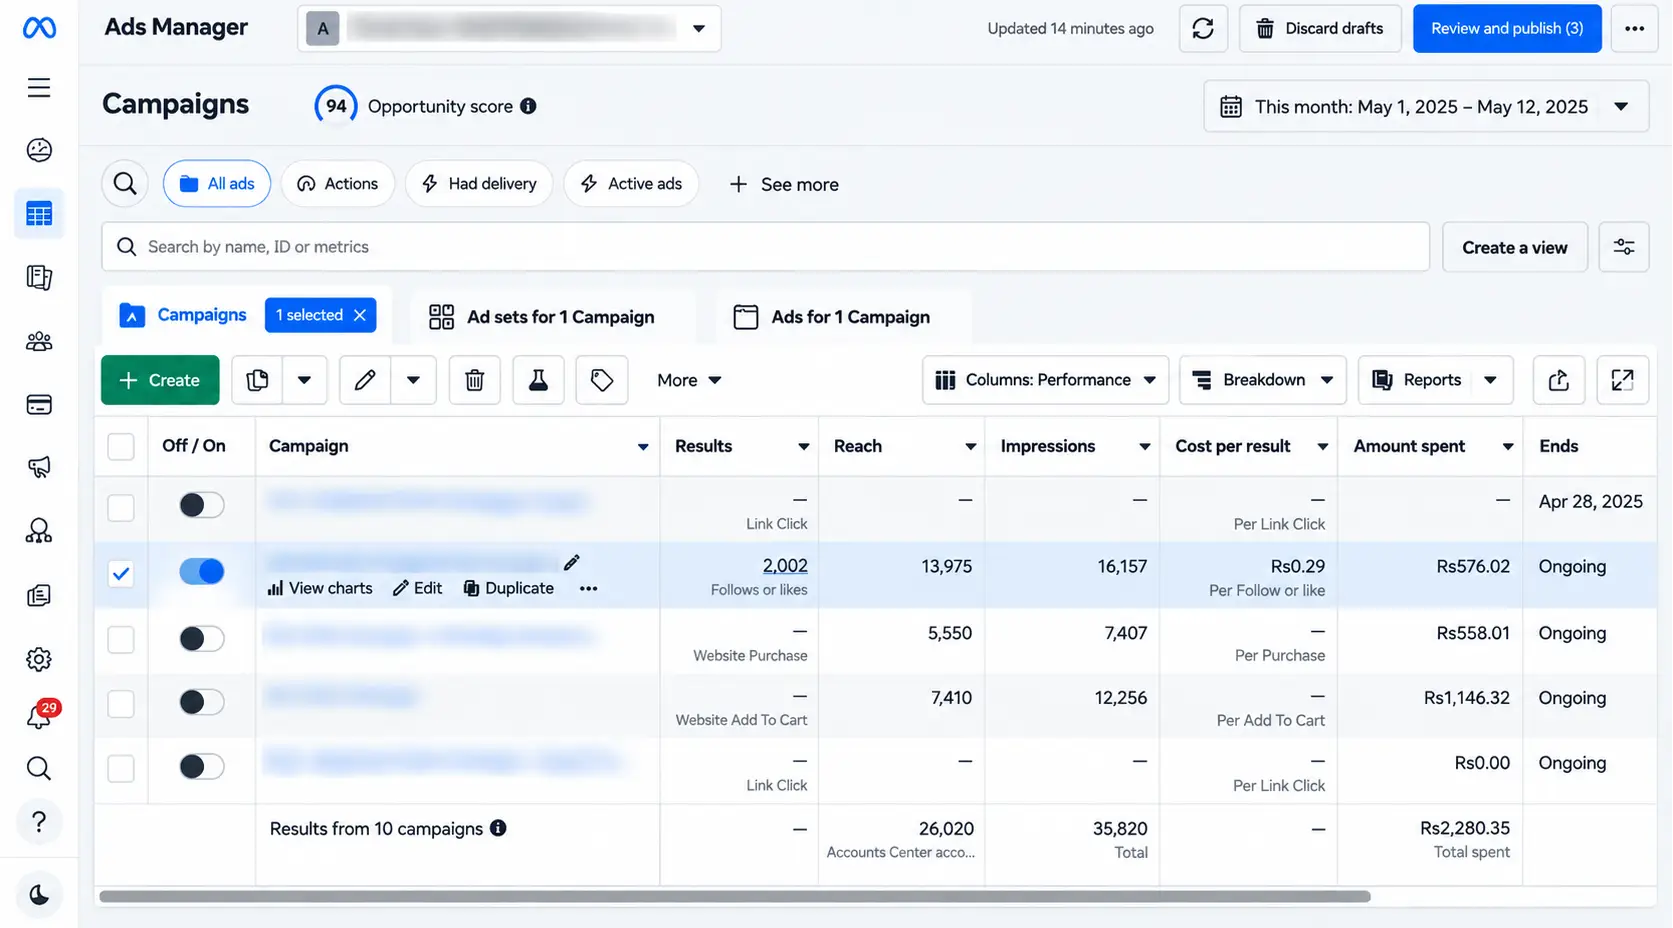The image size is (1673, 928).
Task: Turn on the Website Add To Cart campaign toggle
Action: coord(202,702)
